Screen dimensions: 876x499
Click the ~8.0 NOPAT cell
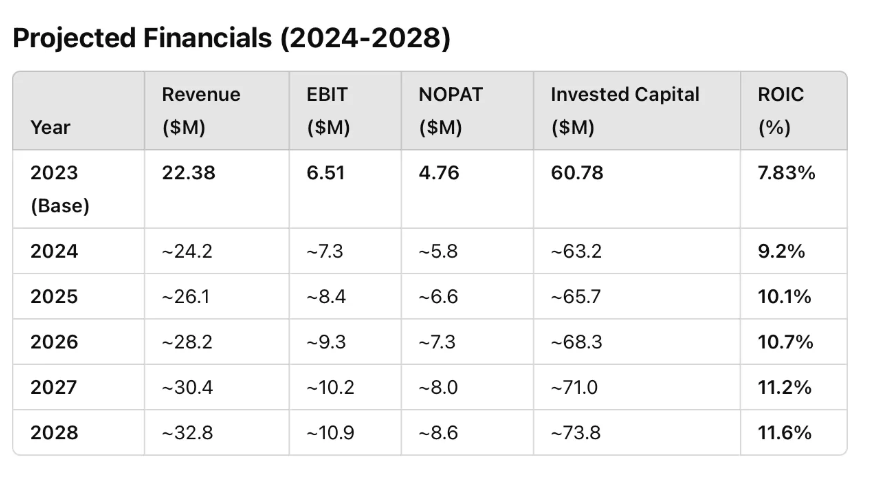click(x=438, y=387)
